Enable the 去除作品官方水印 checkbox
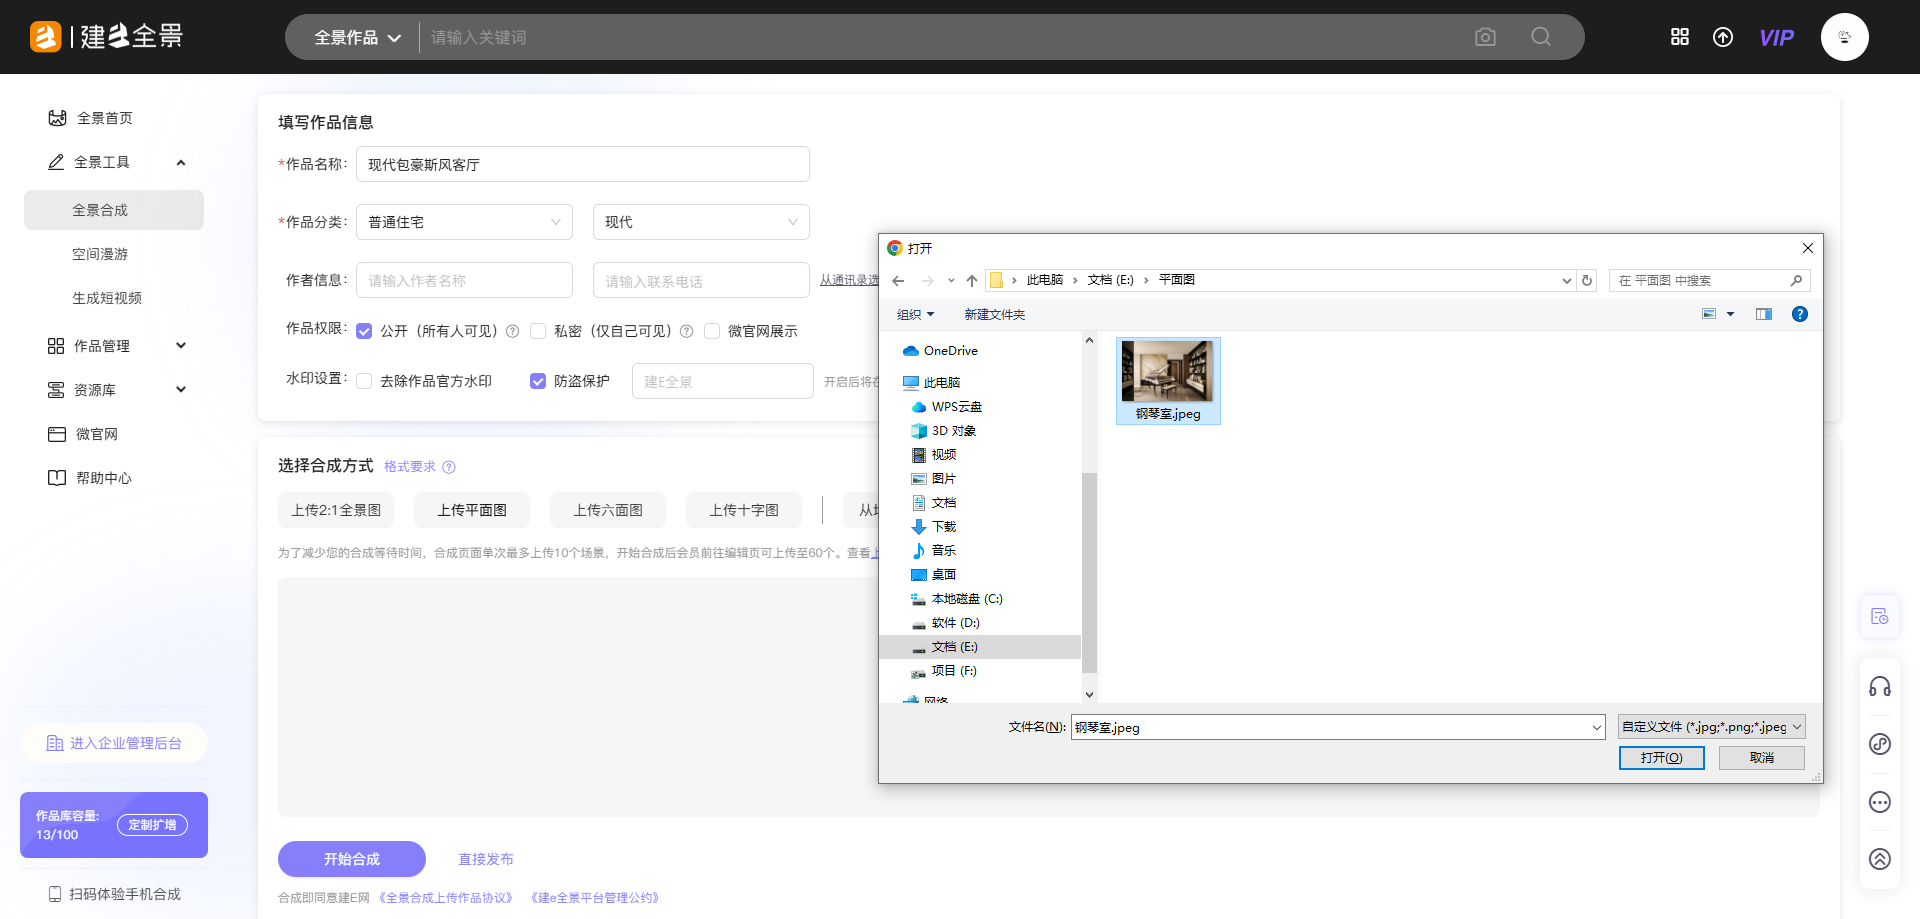 point(364,381)
